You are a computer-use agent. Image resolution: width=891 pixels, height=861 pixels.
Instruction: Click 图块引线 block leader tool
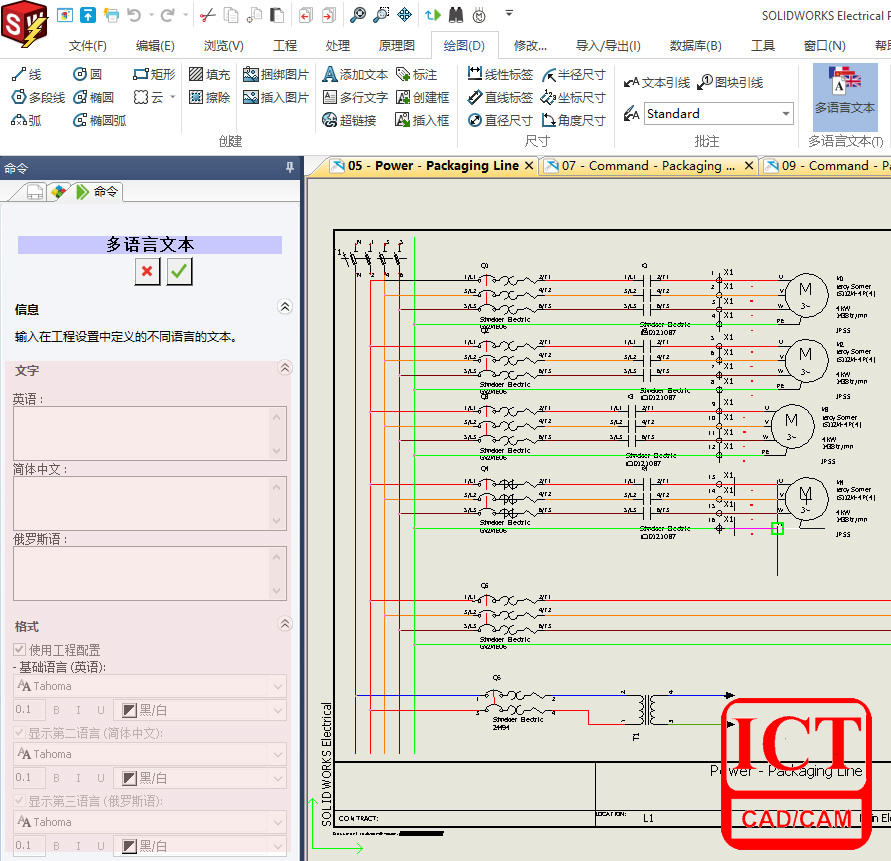[730, 82]
